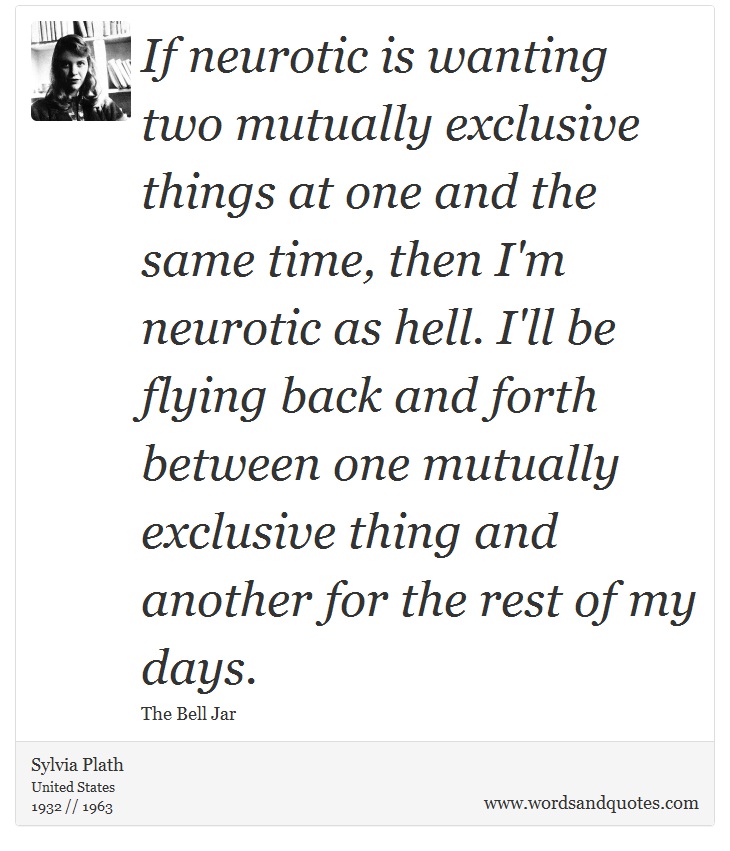
Task: Open the Sylvia Plath author name link
Action: pos(77,765)
